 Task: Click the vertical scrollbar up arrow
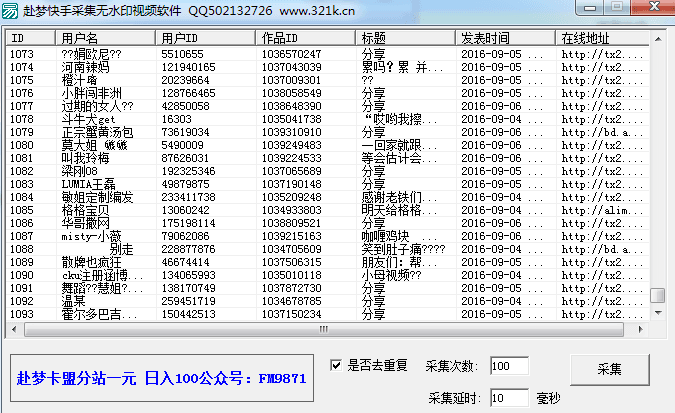pos(658,39)
